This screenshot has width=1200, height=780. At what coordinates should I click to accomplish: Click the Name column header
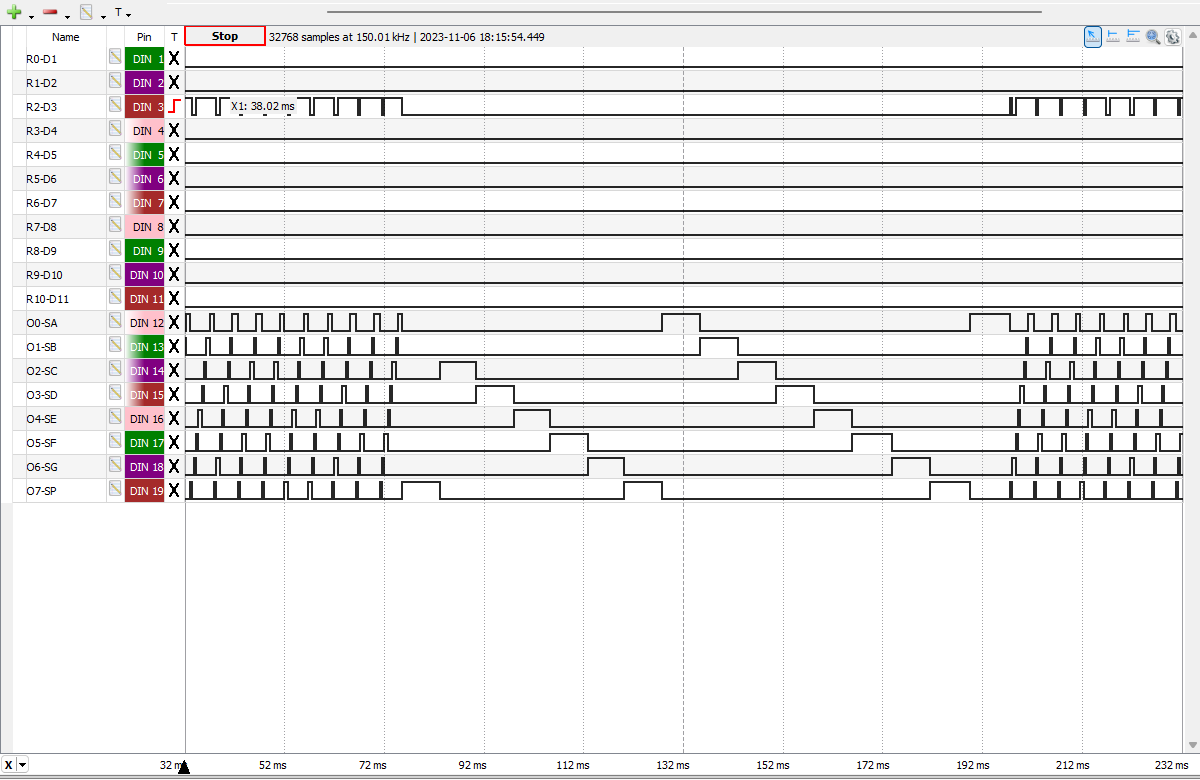click(x=66, y=37)
